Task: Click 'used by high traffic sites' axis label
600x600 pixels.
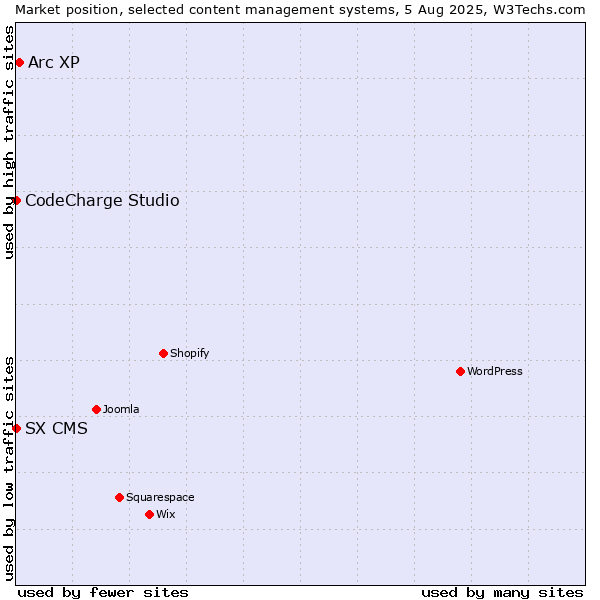Action: click(8, 142)
